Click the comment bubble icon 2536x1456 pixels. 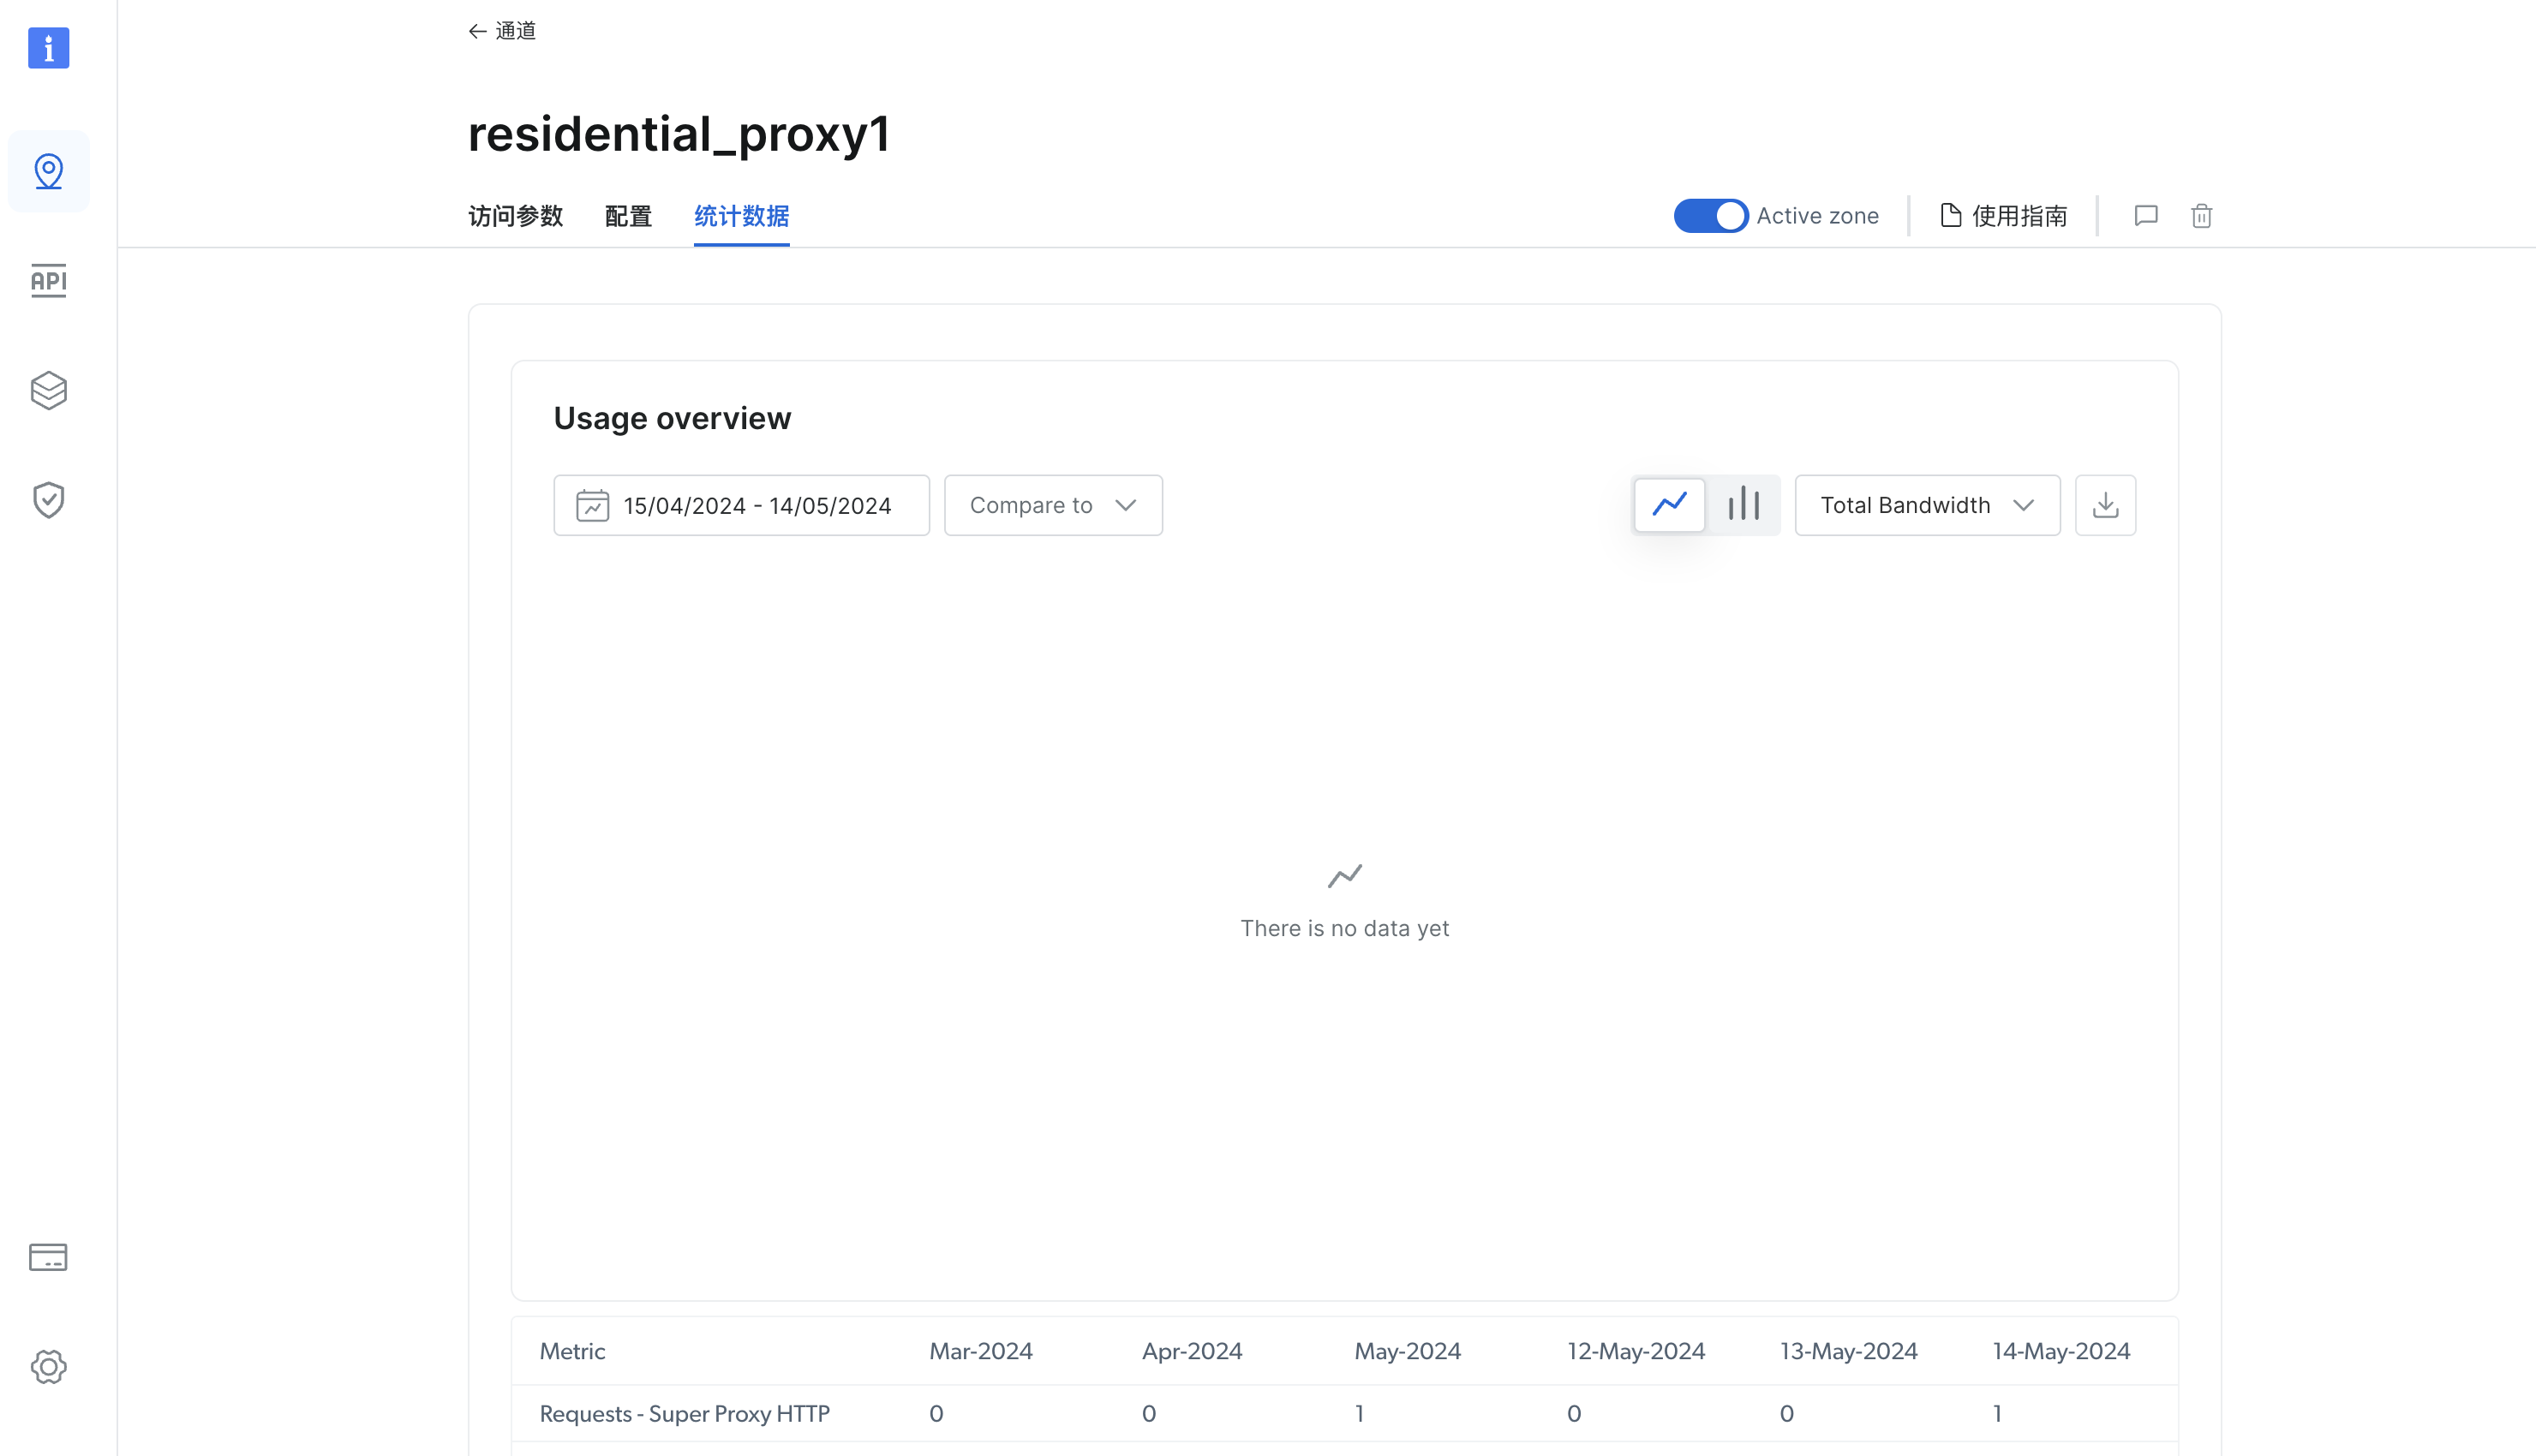click(x=2145, y=216)
